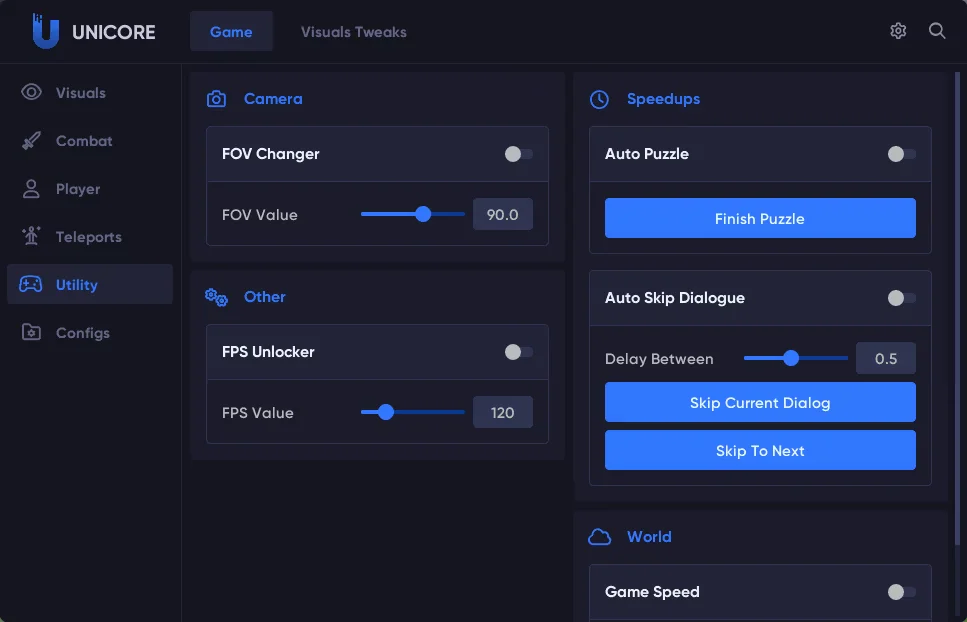Select the Game tab
The height and width of the screenshot is (622, 967).
tap(231, 32)
